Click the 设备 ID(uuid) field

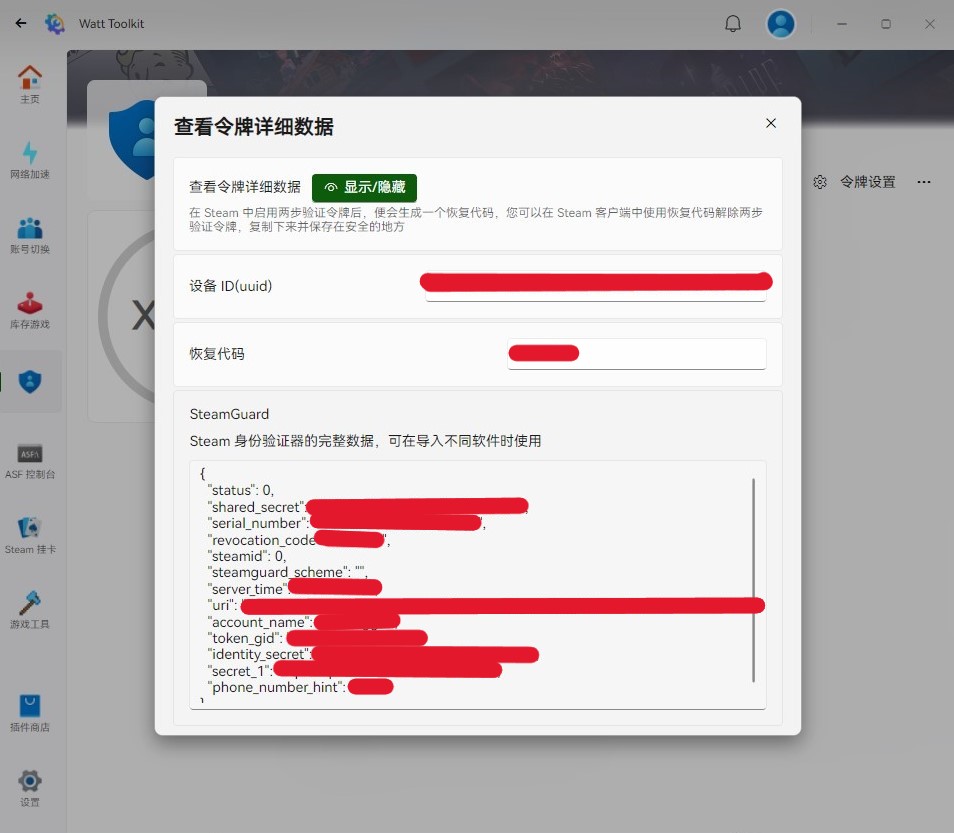(595, 287)
